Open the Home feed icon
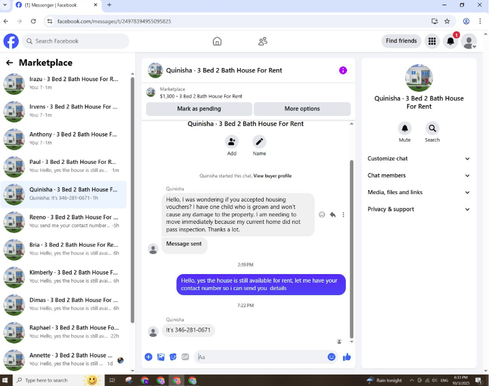 coord(217,41)
